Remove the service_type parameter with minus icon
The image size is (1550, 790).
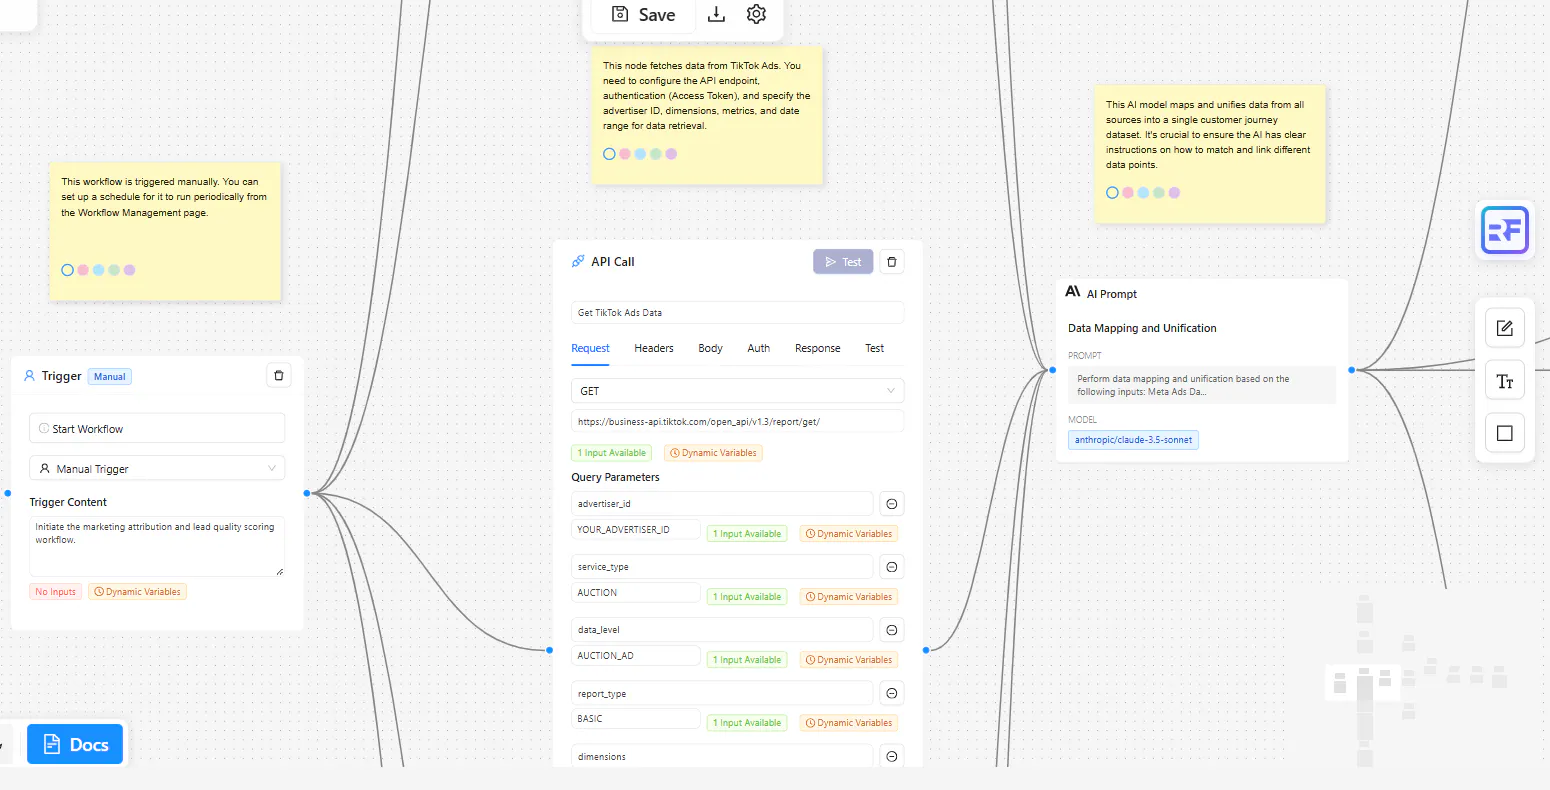click(x=892, y=567)
